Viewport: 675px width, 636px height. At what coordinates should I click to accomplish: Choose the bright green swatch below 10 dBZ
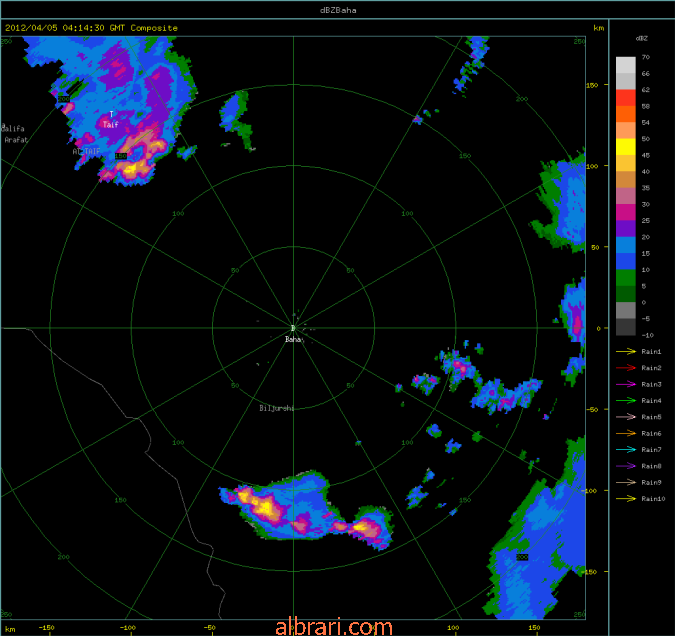(626, 278)
